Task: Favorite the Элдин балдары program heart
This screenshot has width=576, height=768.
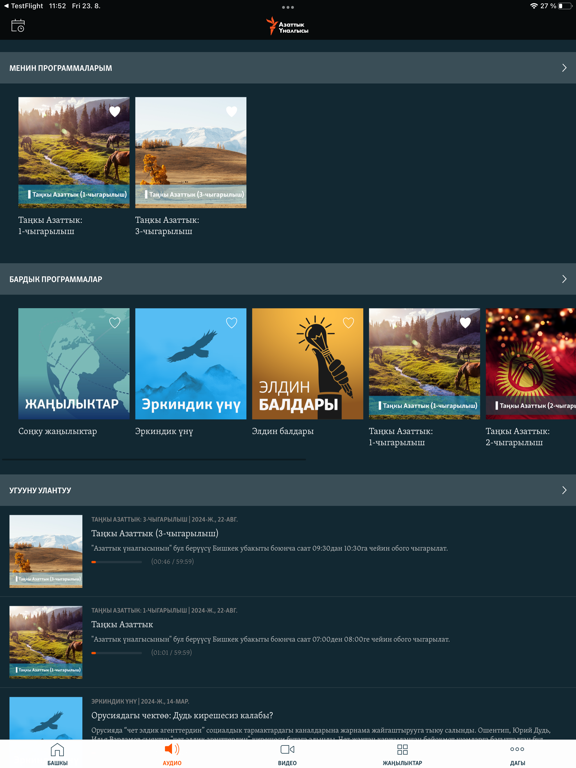Action: [x=348, y=322]
